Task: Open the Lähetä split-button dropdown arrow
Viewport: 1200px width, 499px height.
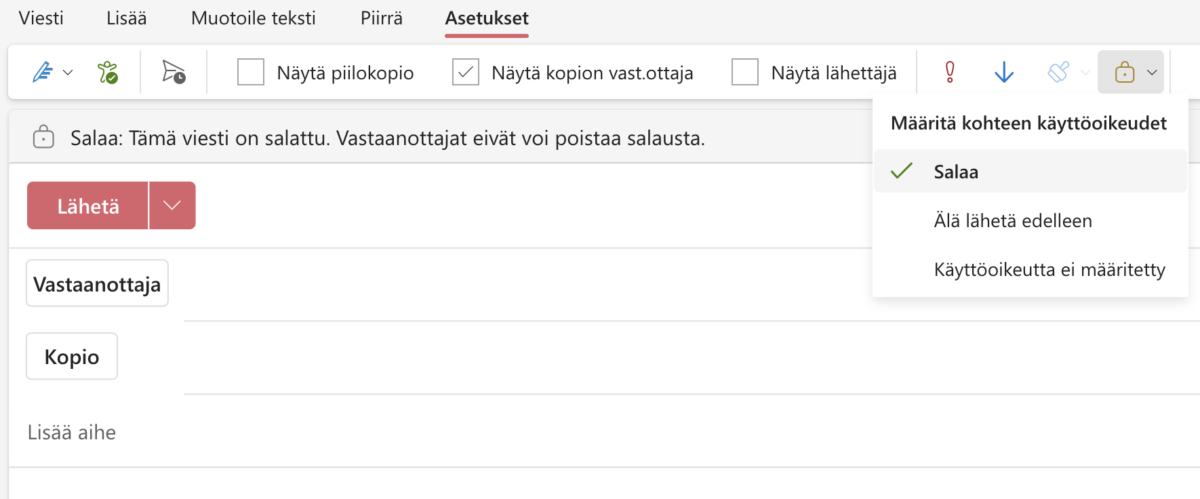Action: click(x=172, y=206)
